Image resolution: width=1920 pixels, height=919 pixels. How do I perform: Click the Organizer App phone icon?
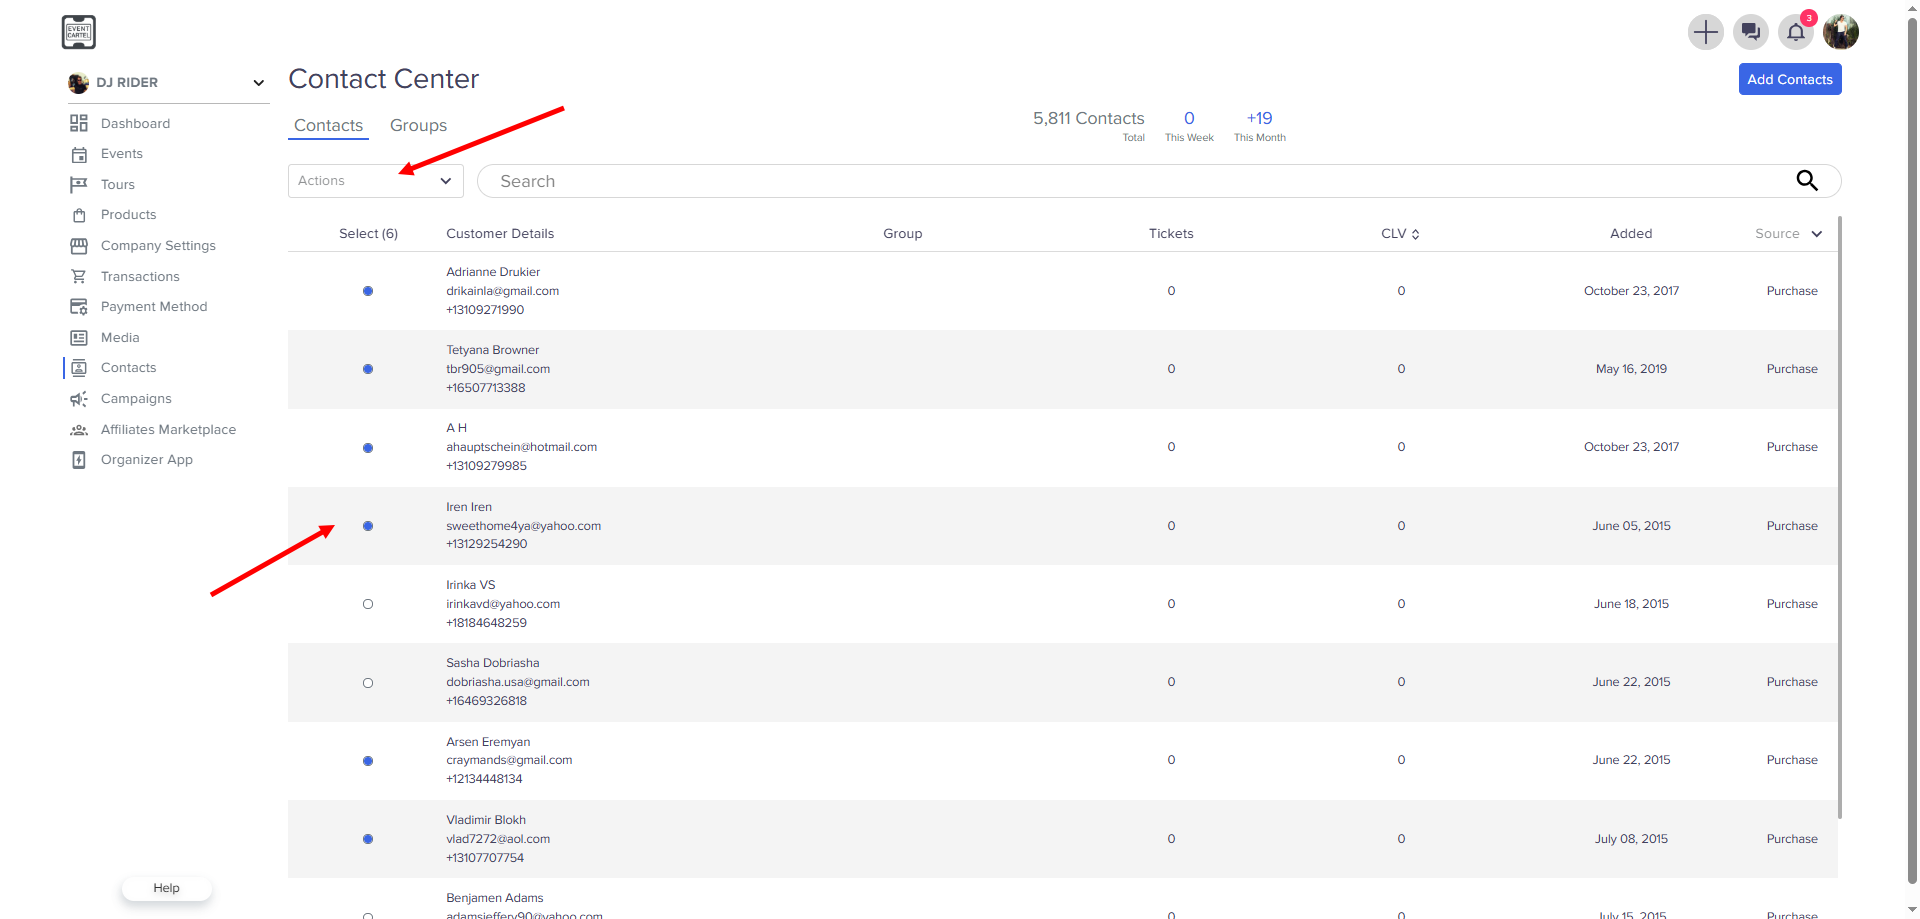[x=79, y=460]
